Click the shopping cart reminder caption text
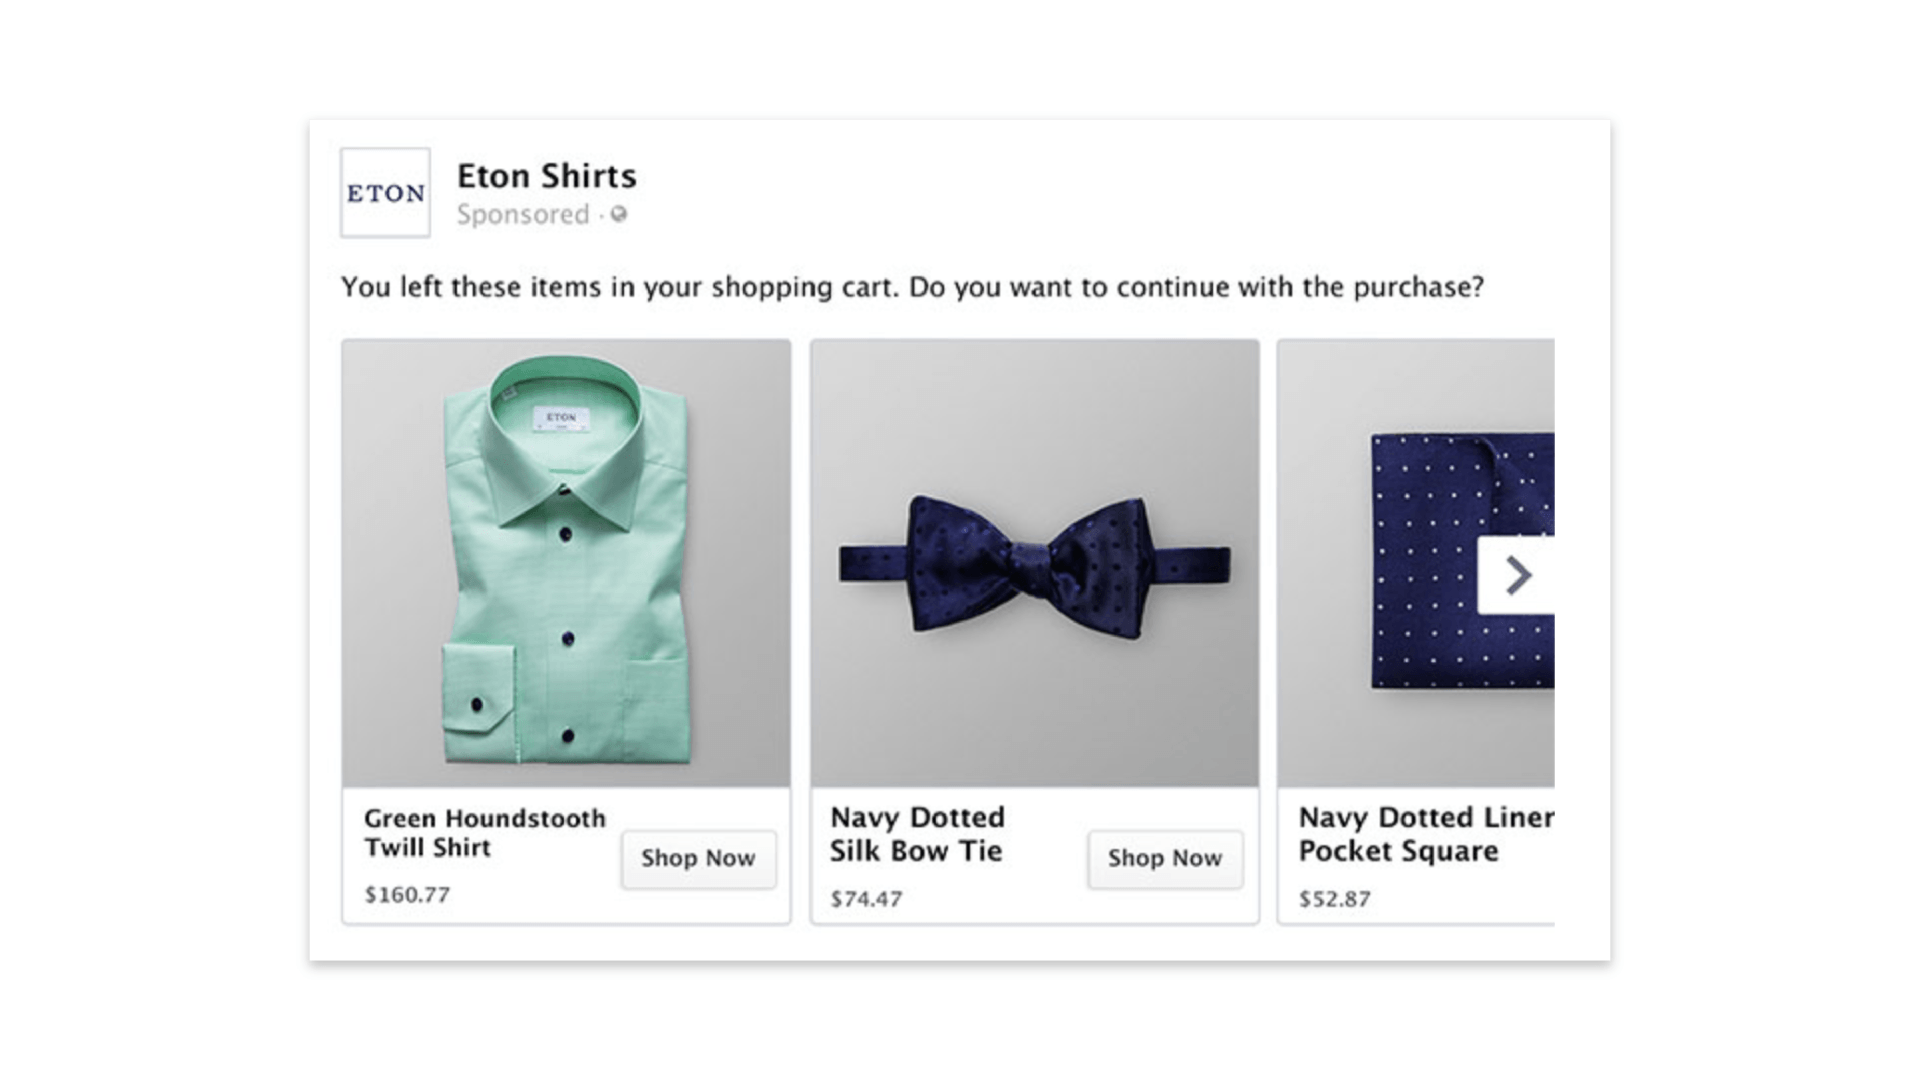 click(912, 288)
